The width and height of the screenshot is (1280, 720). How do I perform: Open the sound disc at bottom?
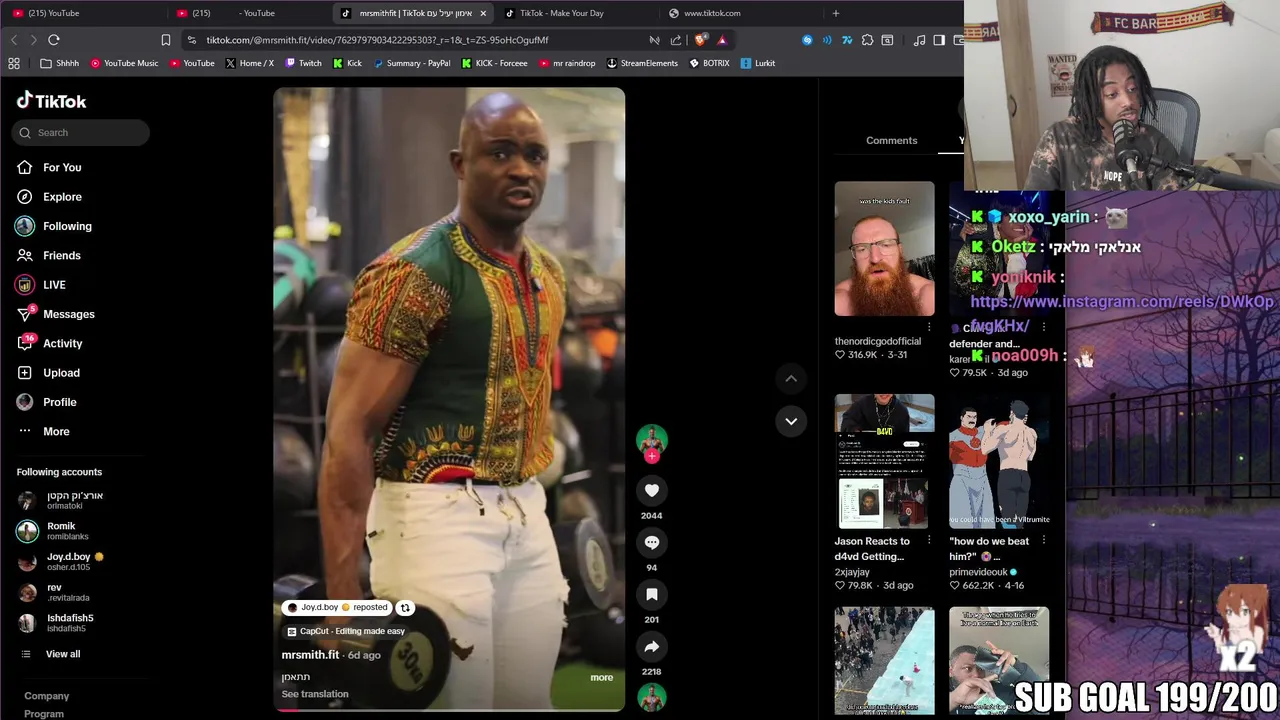click(x=652, y=697)
